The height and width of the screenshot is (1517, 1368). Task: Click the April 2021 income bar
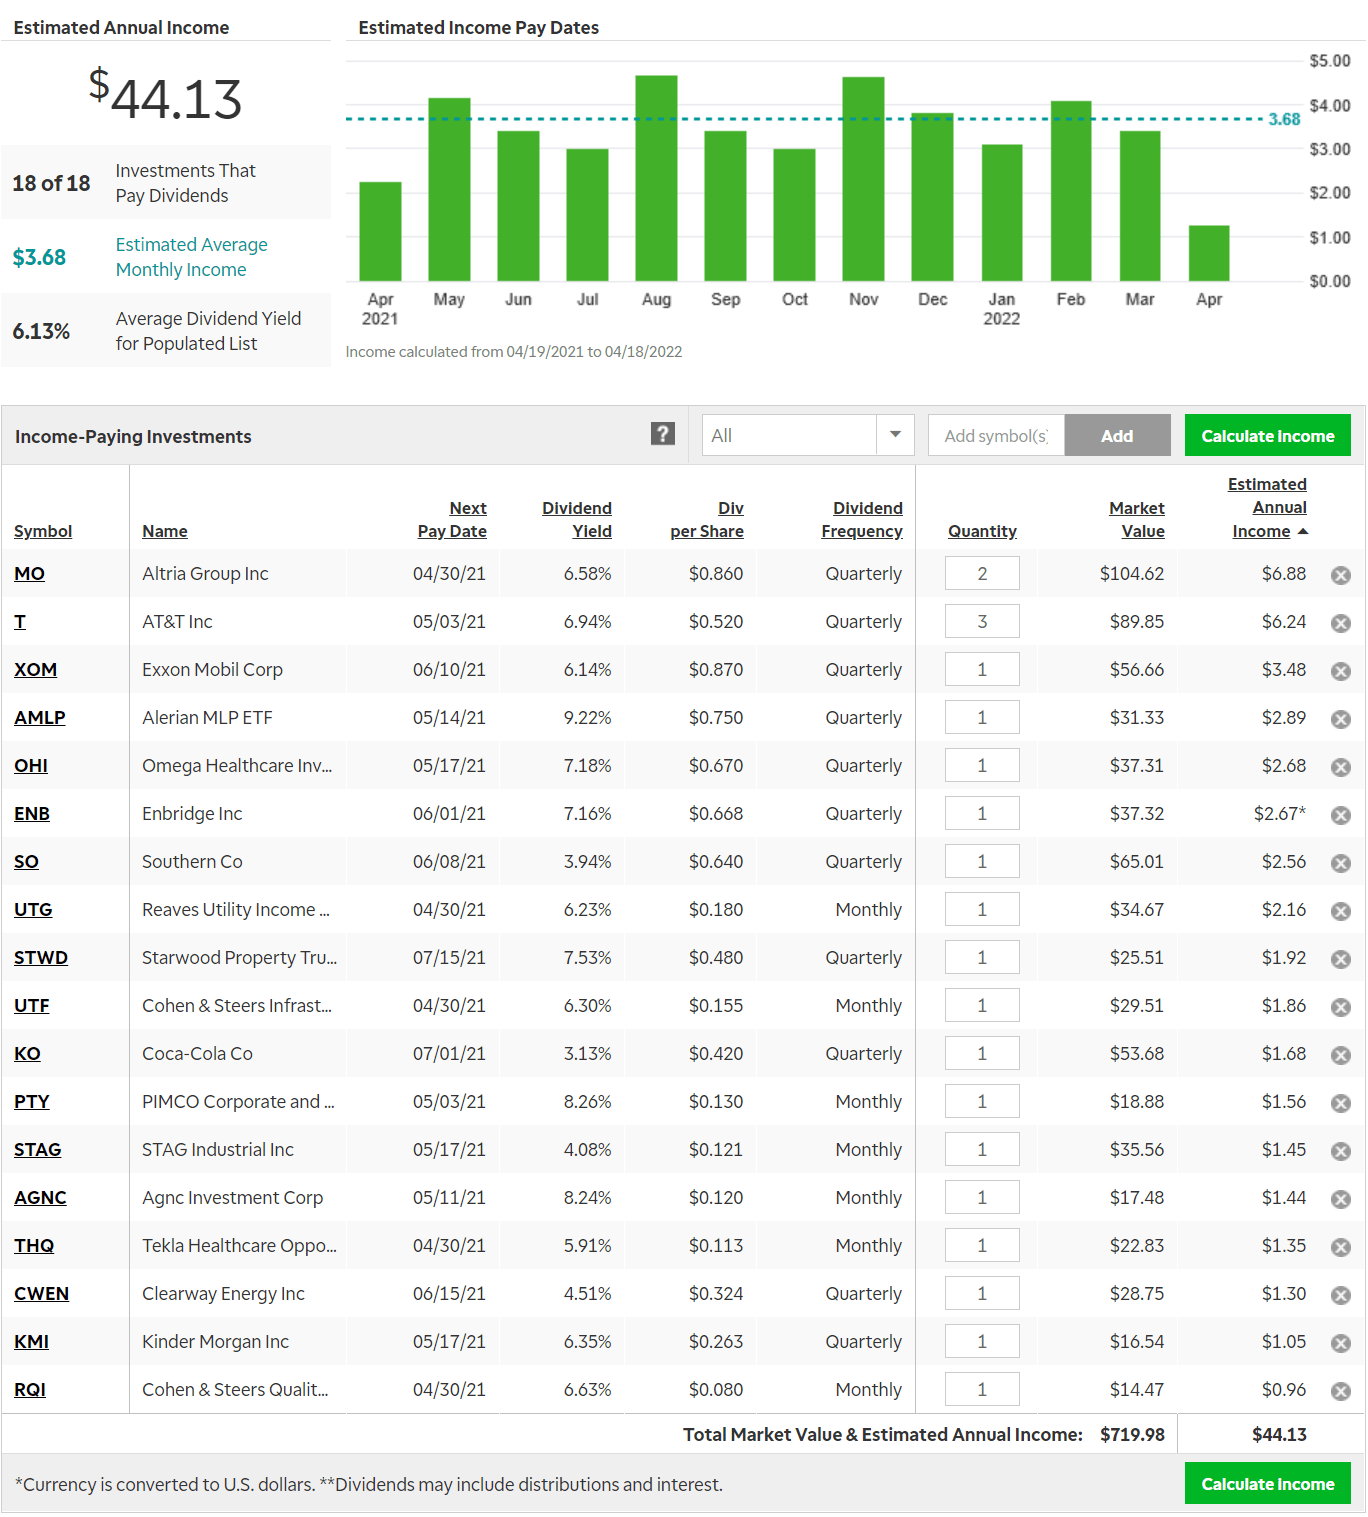point(380,231)
